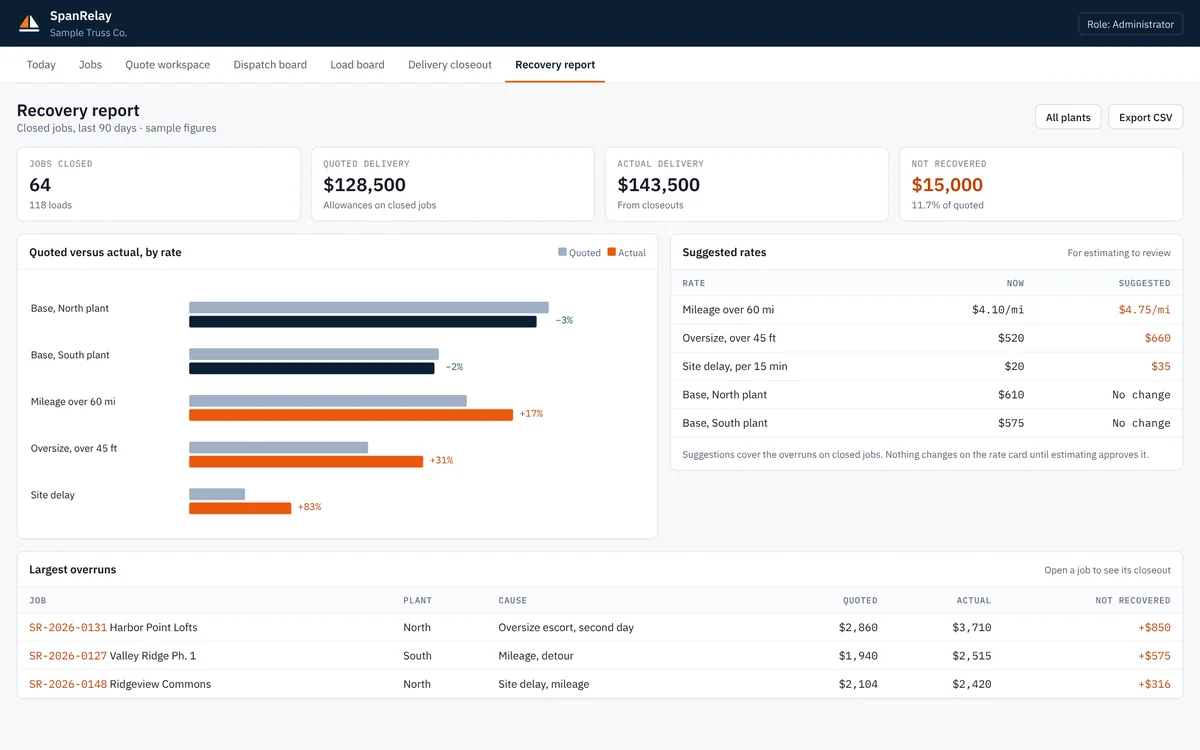
Task: Switch to Delivery closeout tab
Action: coord(450,65)
